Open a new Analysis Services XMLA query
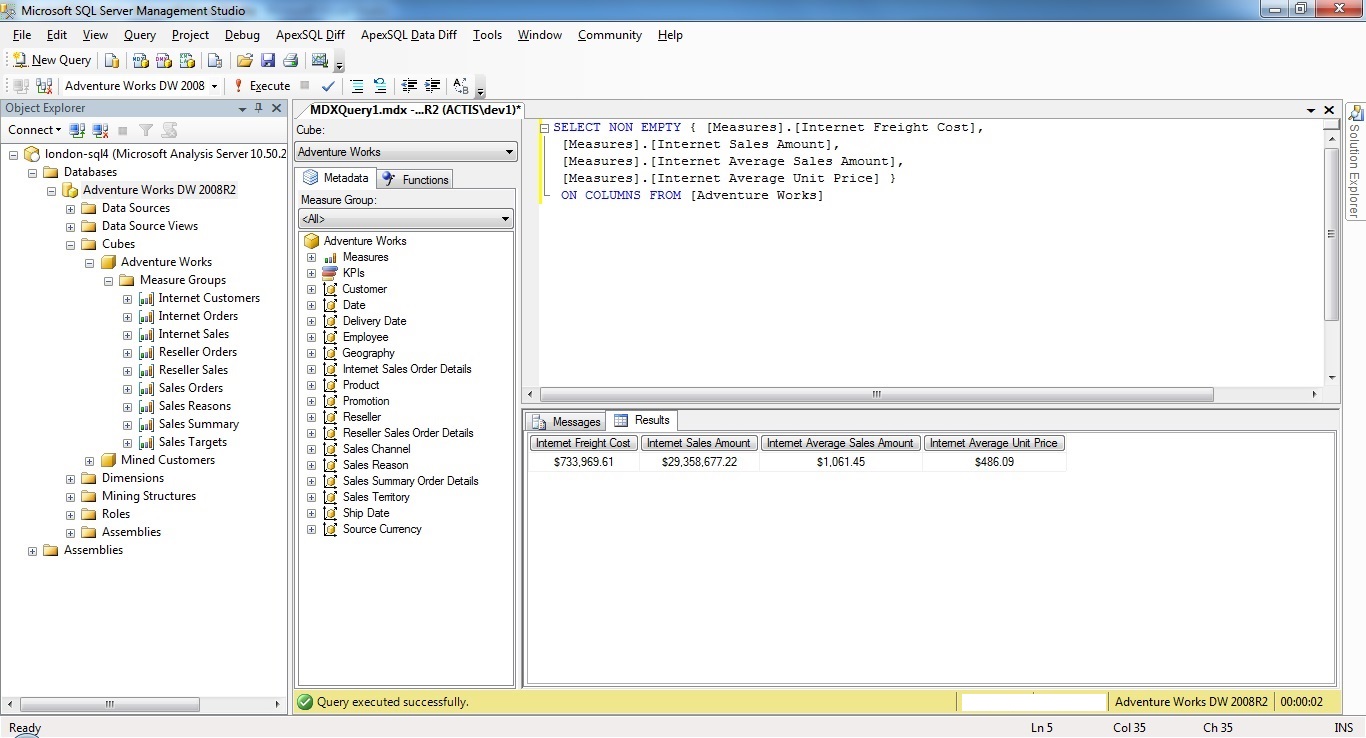The image size is (1366, 738). tap(186, 60)
